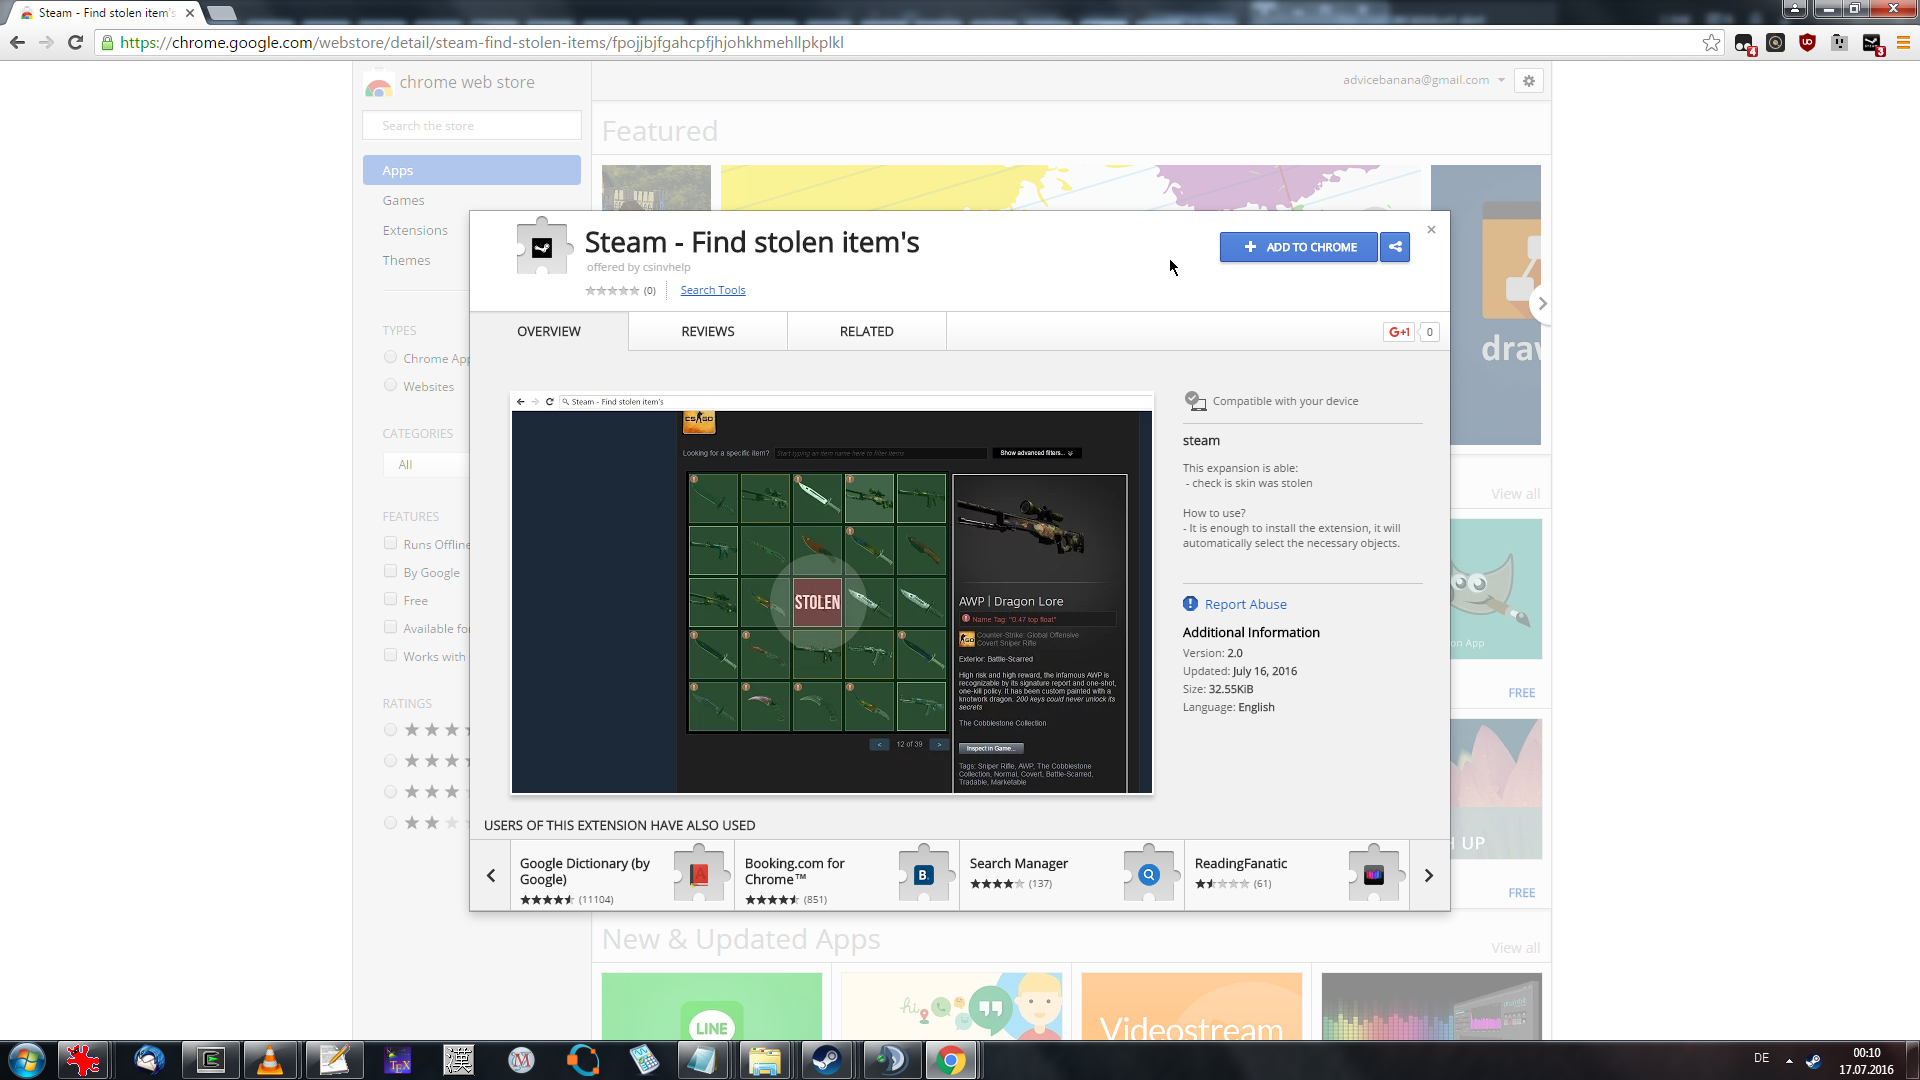Click the Report Abuse exclamation icon
The image size is (1920, 1080).
tap(1190, 604)
